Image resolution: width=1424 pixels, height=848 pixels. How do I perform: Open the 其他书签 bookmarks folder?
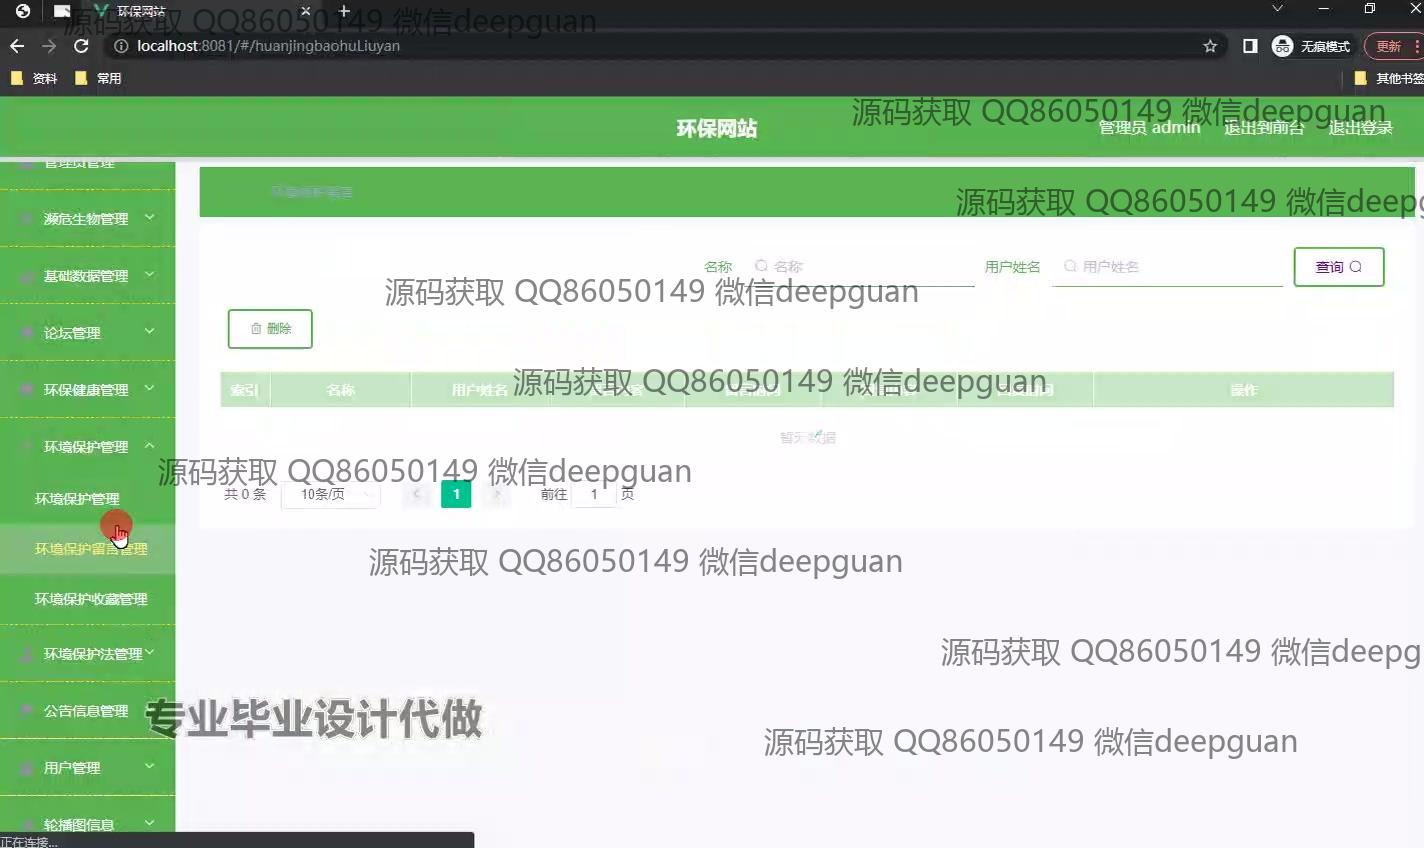pyautogui.click(x=1389, y=78)
